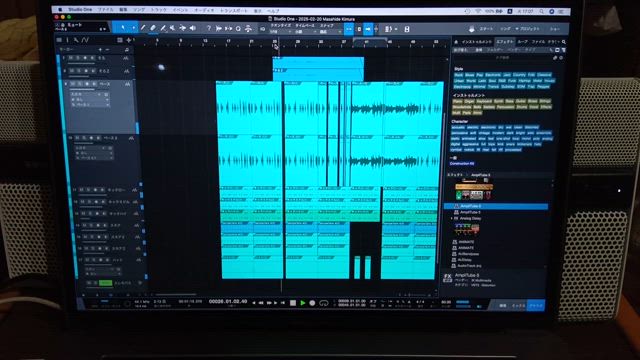Open Studio One menu in menu bar
Viewport: 640px width, 360px height.
(x=80, y=9)
